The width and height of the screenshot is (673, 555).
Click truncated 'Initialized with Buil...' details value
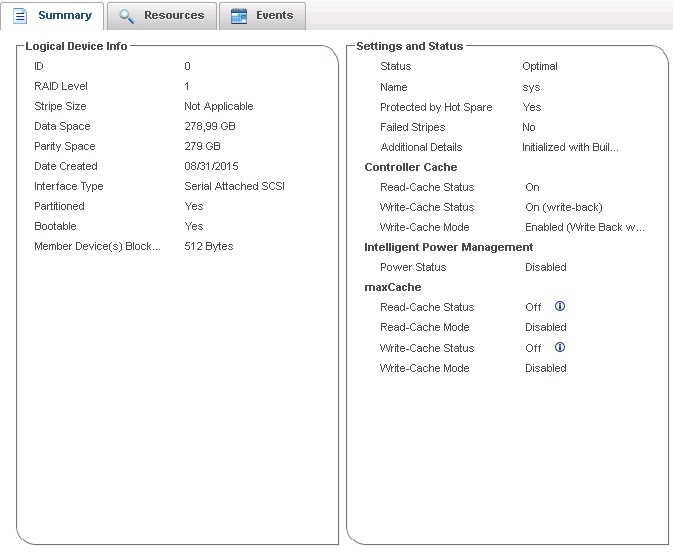tap(570, 147)
